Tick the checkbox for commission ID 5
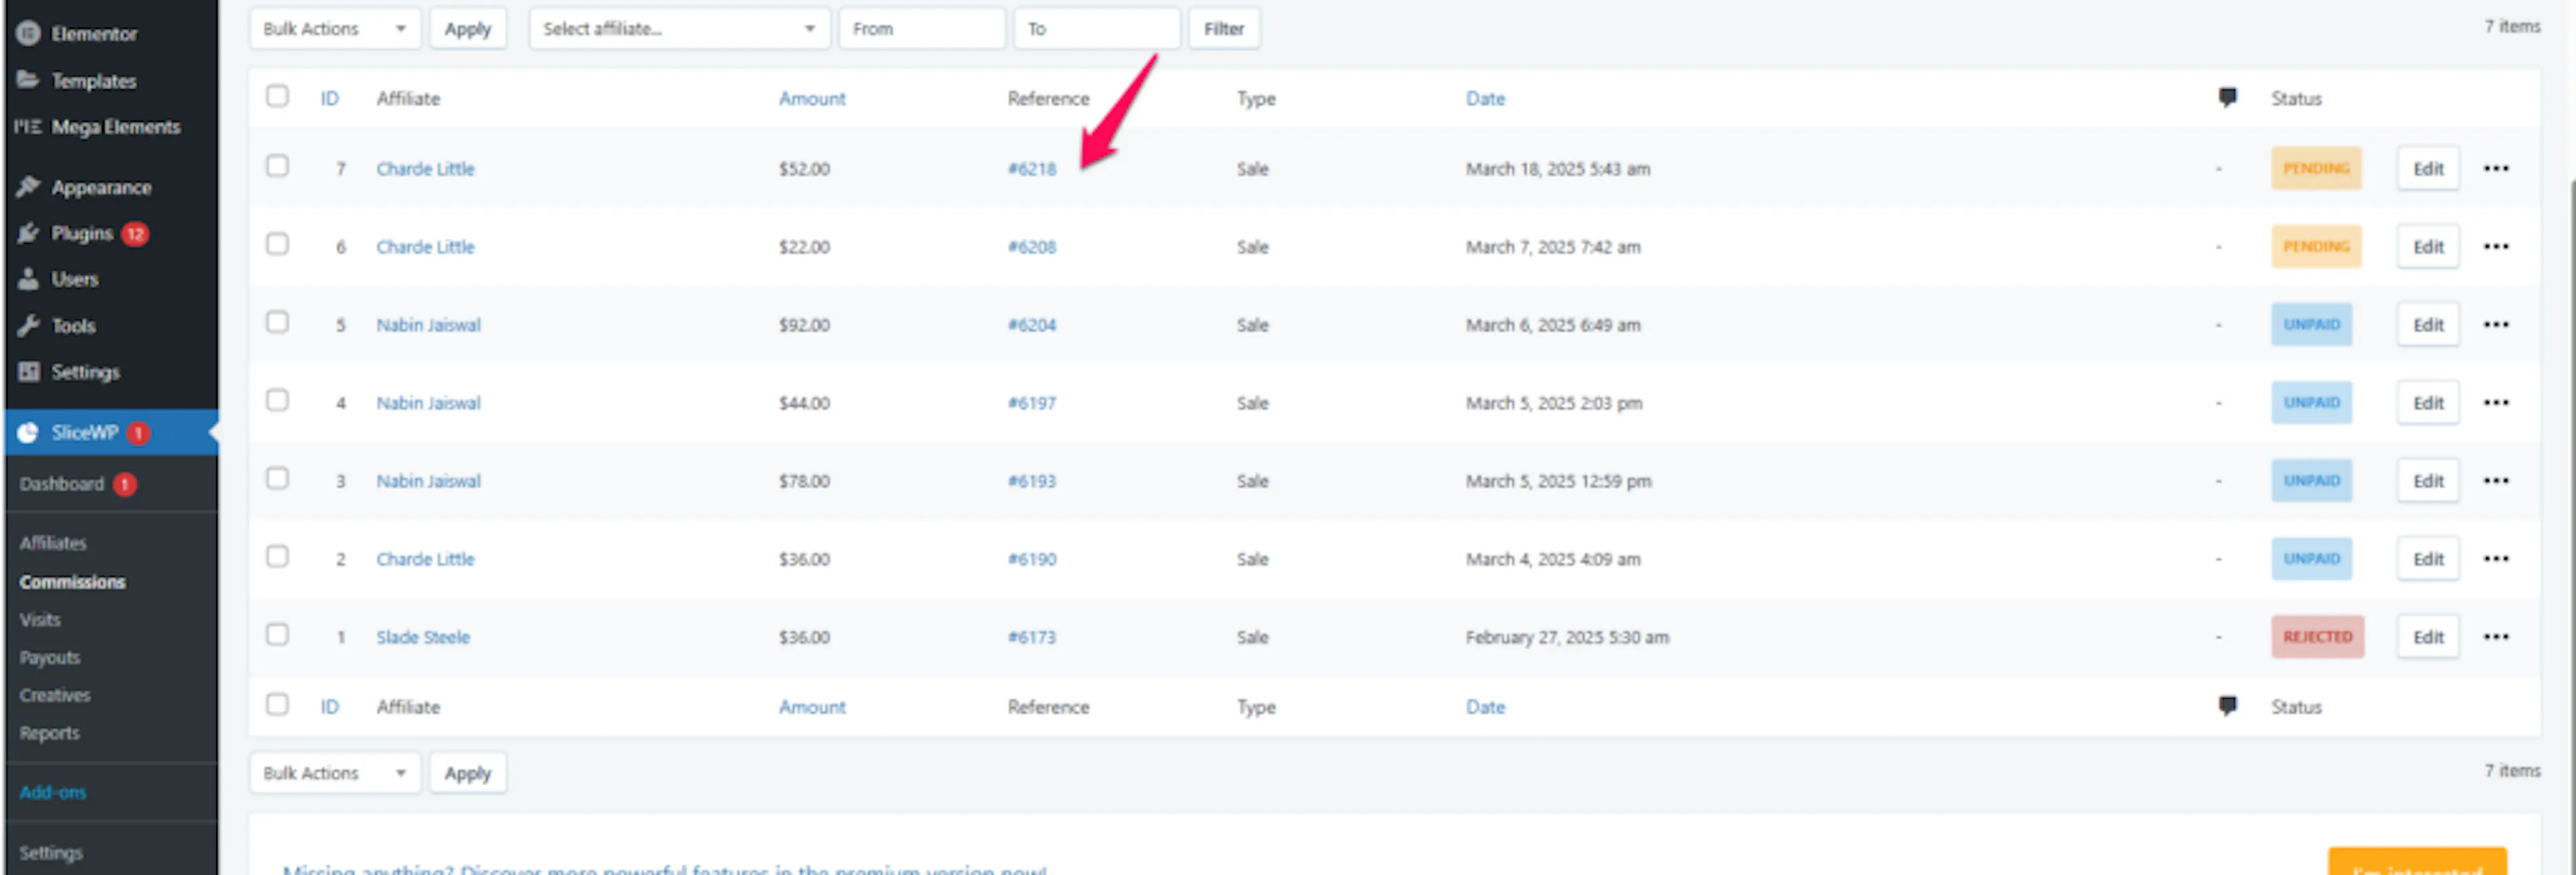This screenshot has width=2576, height=875. pyautogui.click(x=277, y=322)
